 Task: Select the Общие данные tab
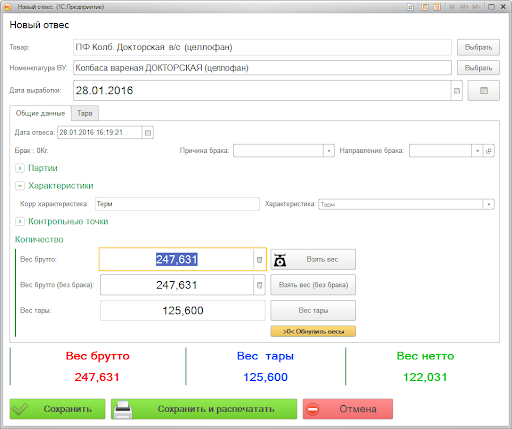pyautogui.click(x=40, y=113)
